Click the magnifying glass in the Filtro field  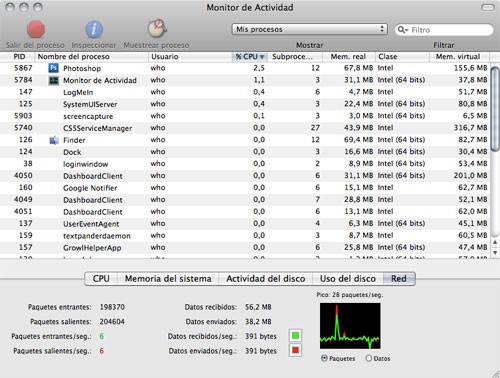coord(402,30)
